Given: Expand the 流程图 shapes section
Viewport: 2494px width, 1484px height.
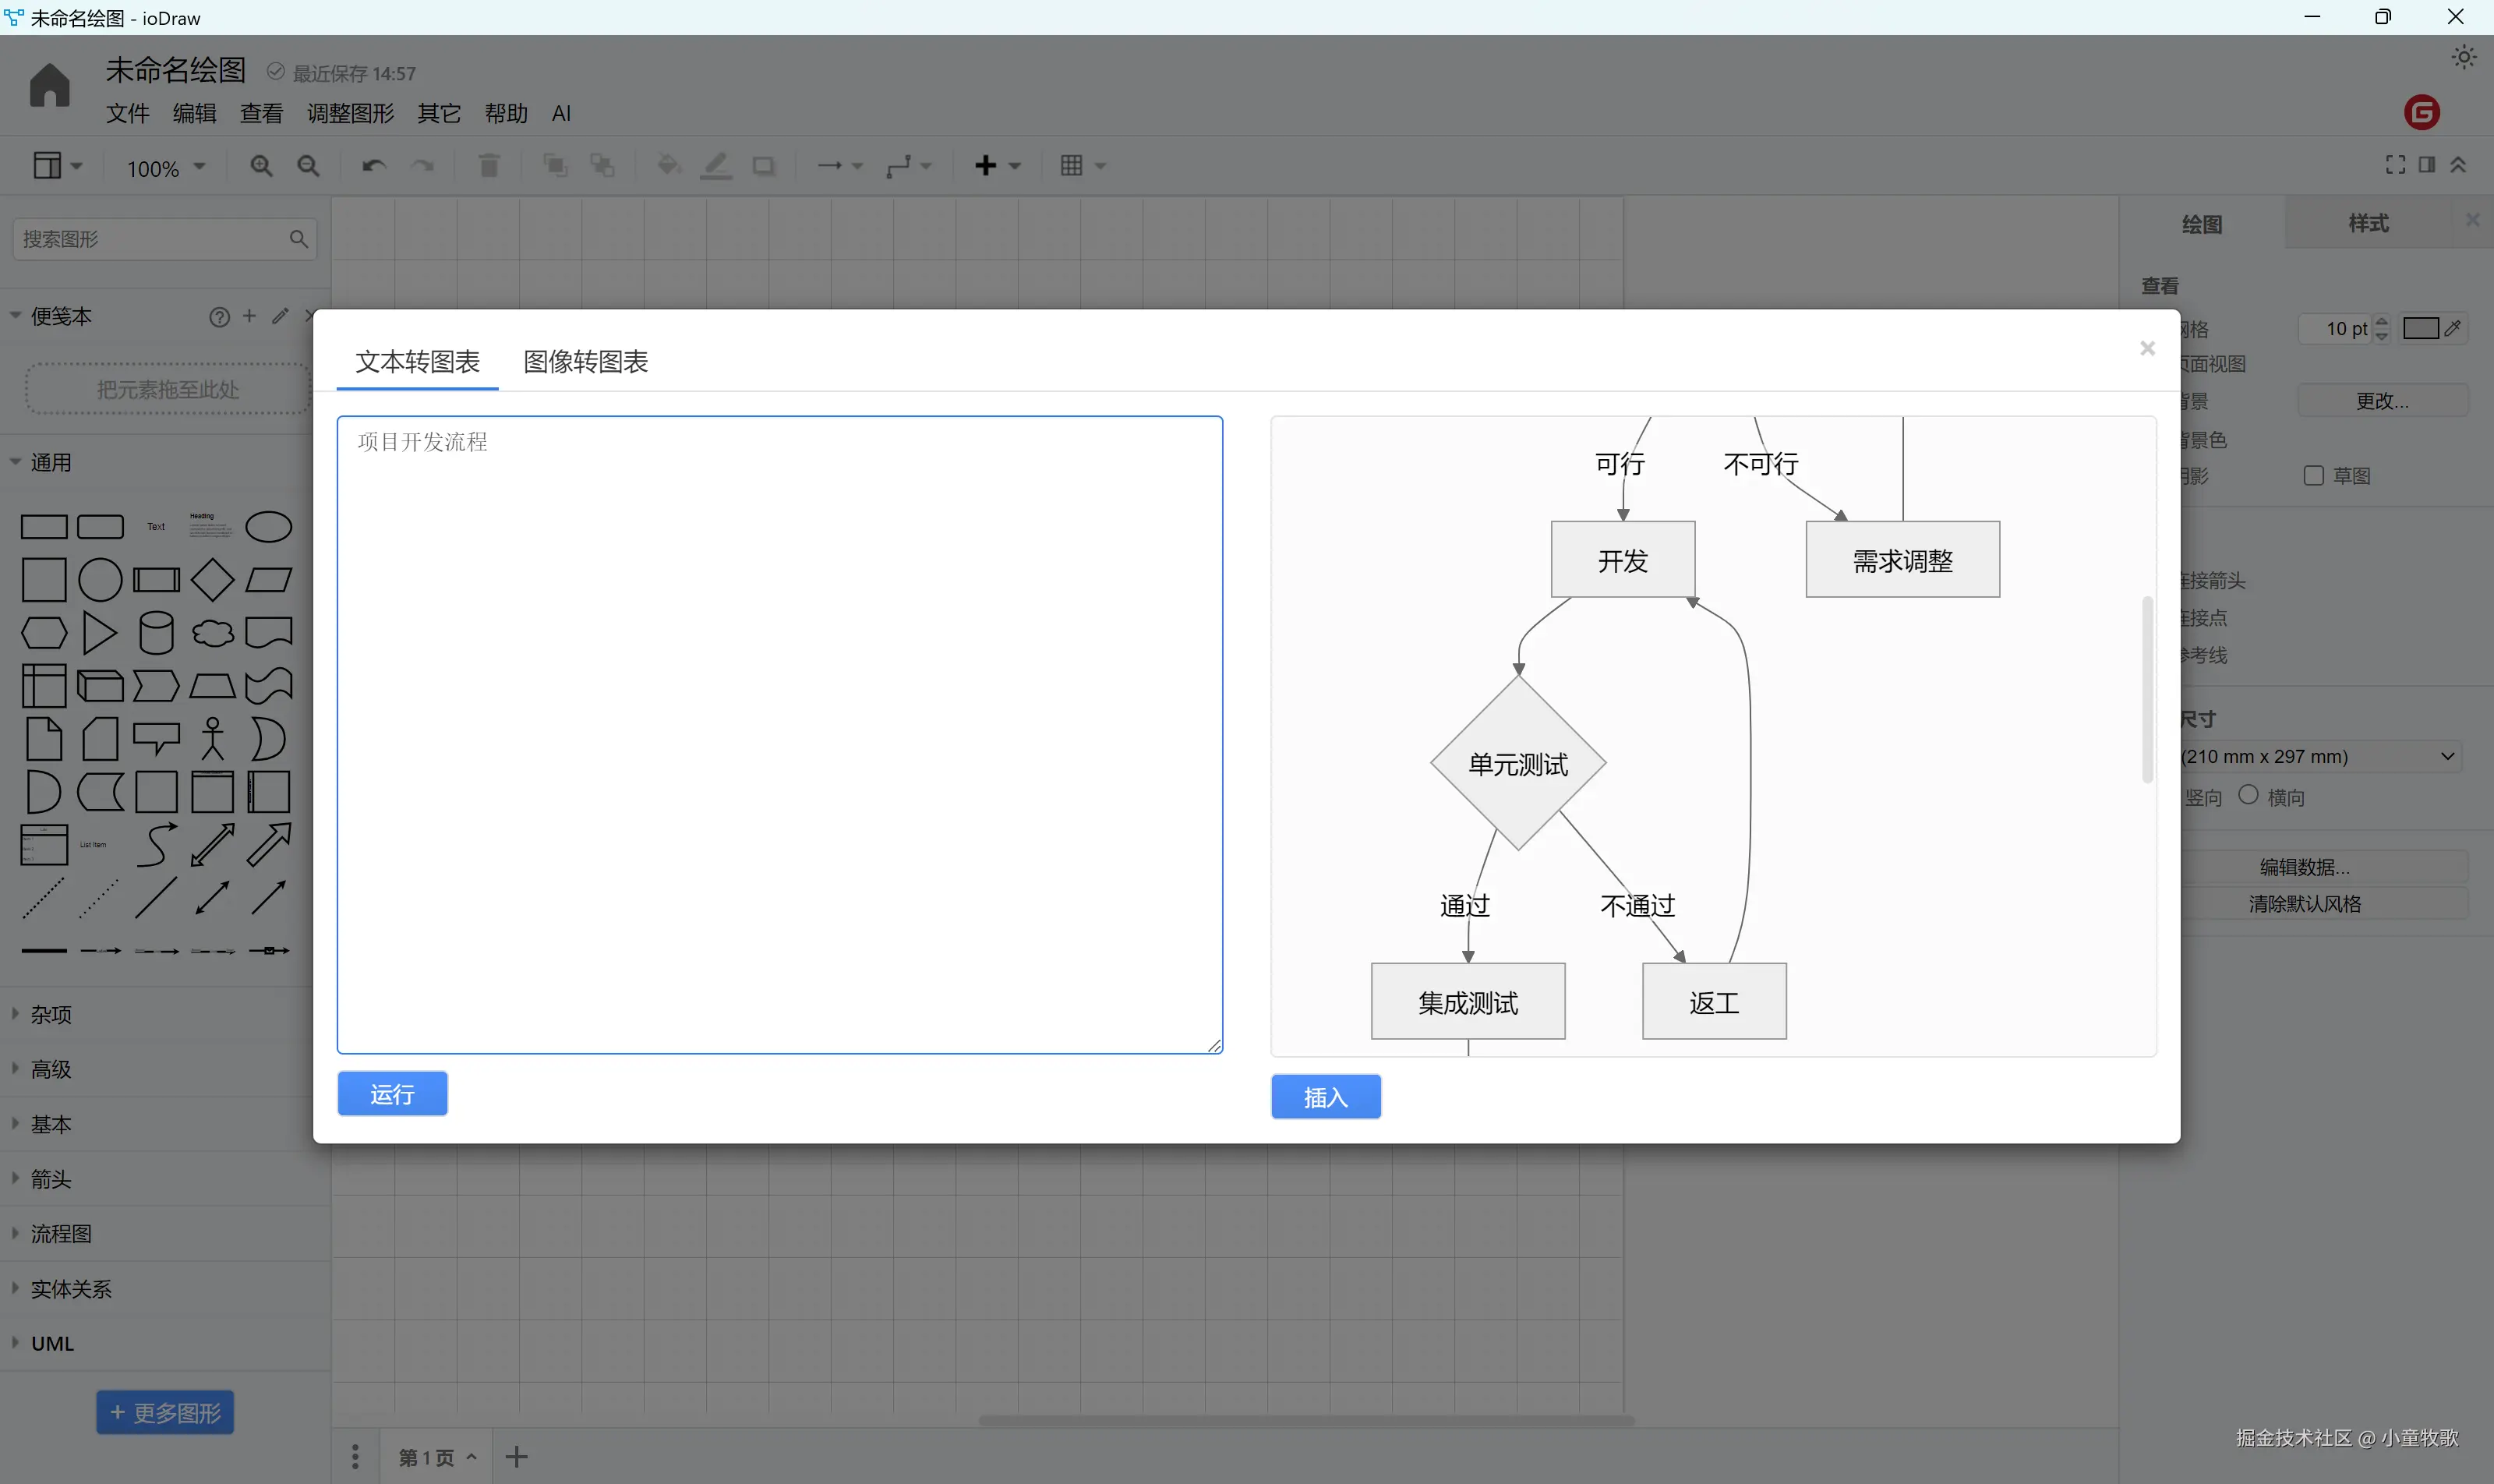Looking at the screenshot, I should point(61,1234).
